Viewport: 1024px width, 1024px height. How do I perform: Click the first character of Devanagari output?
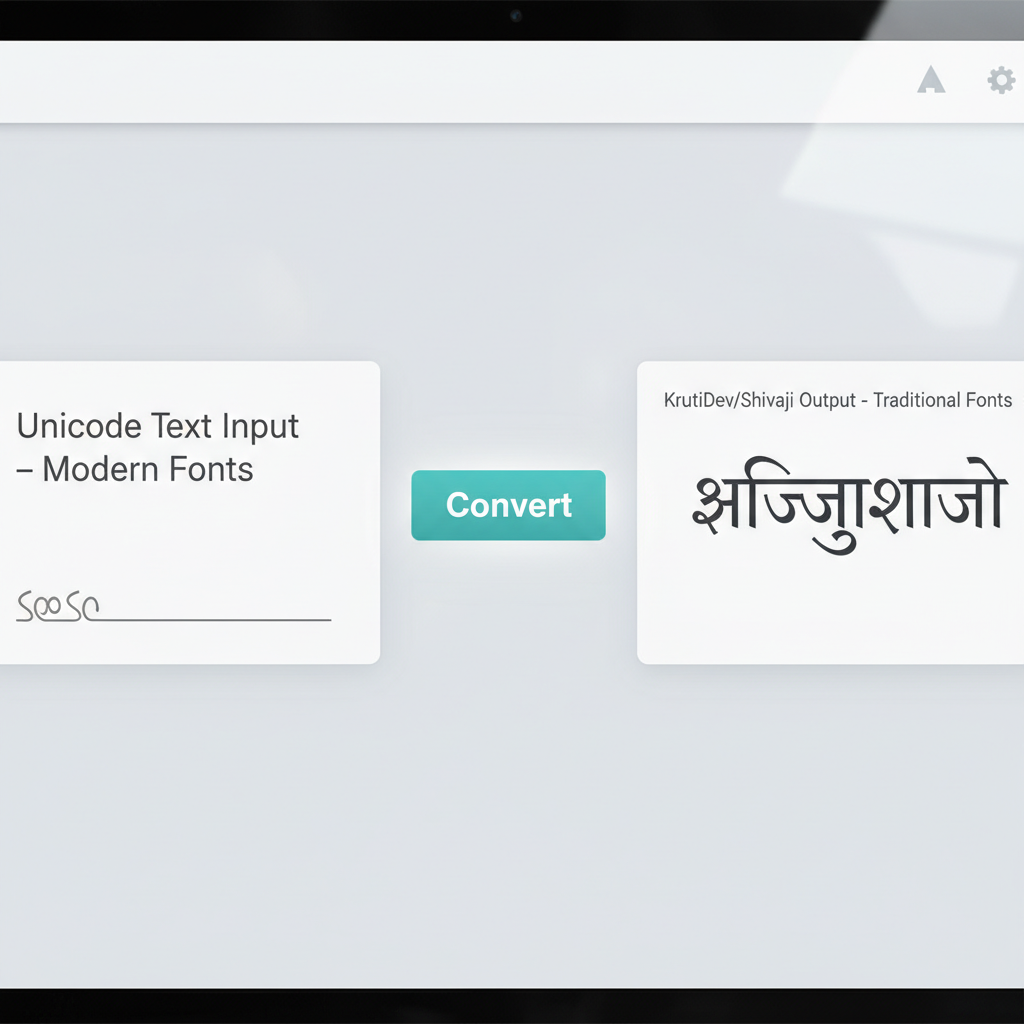pos(712,503)
